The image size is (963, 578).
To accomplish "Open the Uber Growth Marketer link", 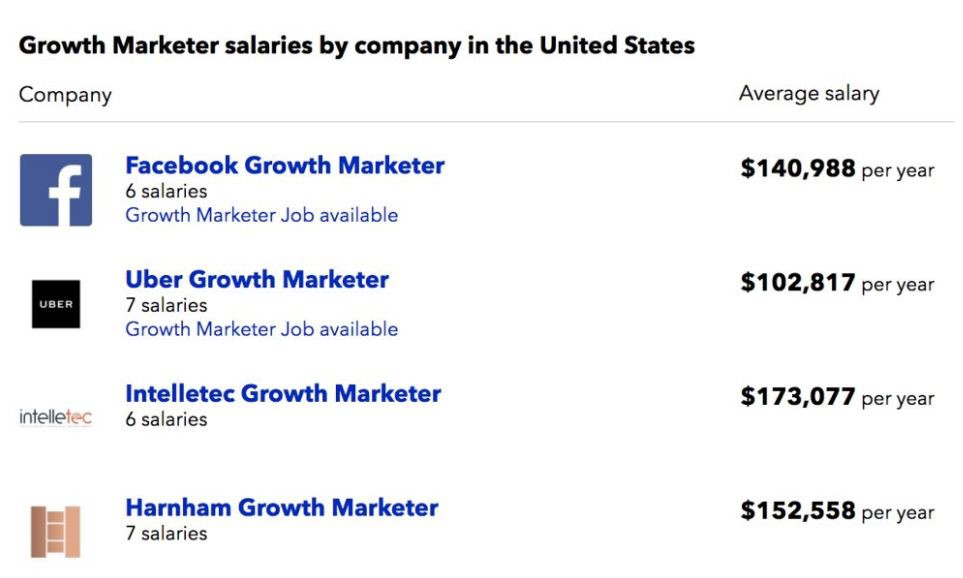I will point(257,280).
